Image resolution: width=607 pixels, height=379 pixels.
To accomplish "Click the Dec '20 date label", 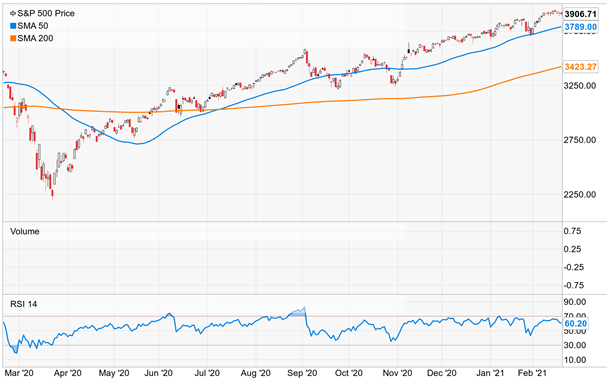I will tap(442, 373).
